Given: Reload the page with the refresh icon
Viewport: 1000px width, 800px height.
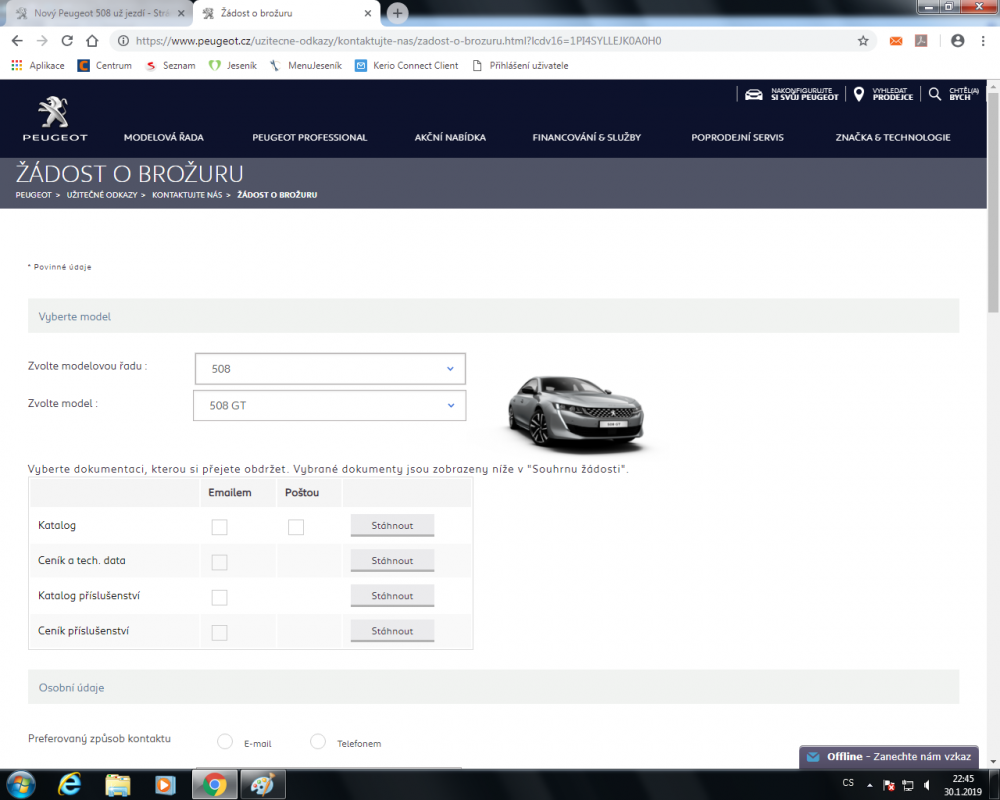Looking at the screenshot, I should click(x=67, y=41).
